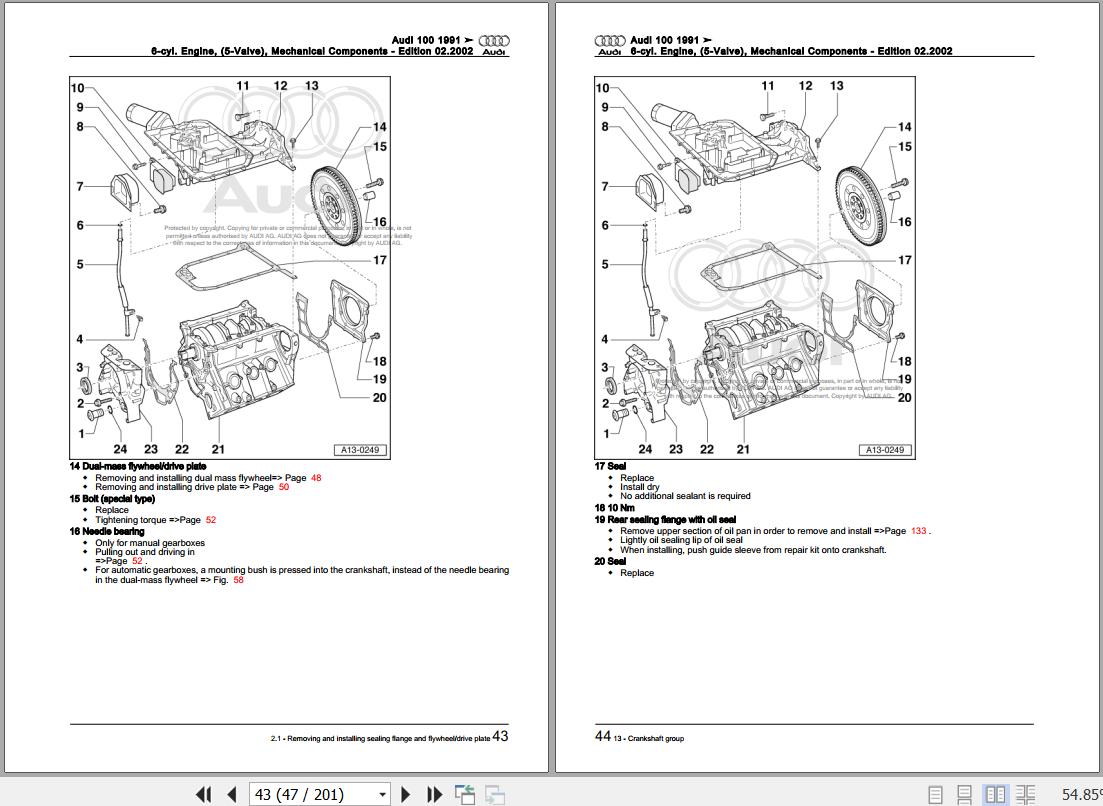1103x806 pixels.
Task: Open tightening torque page 52 link
Action: coord(210,520)
